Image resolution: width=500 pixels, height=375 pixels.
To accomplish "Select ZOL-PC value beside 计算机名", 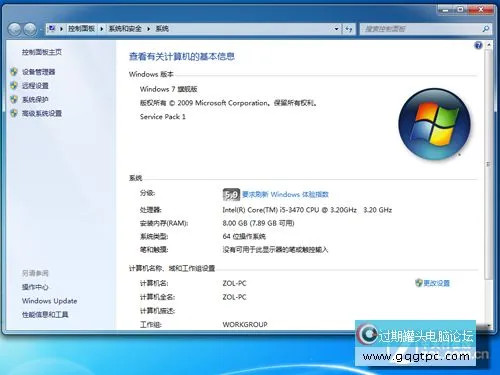I will pyautogui.click(x=234, y=283).
